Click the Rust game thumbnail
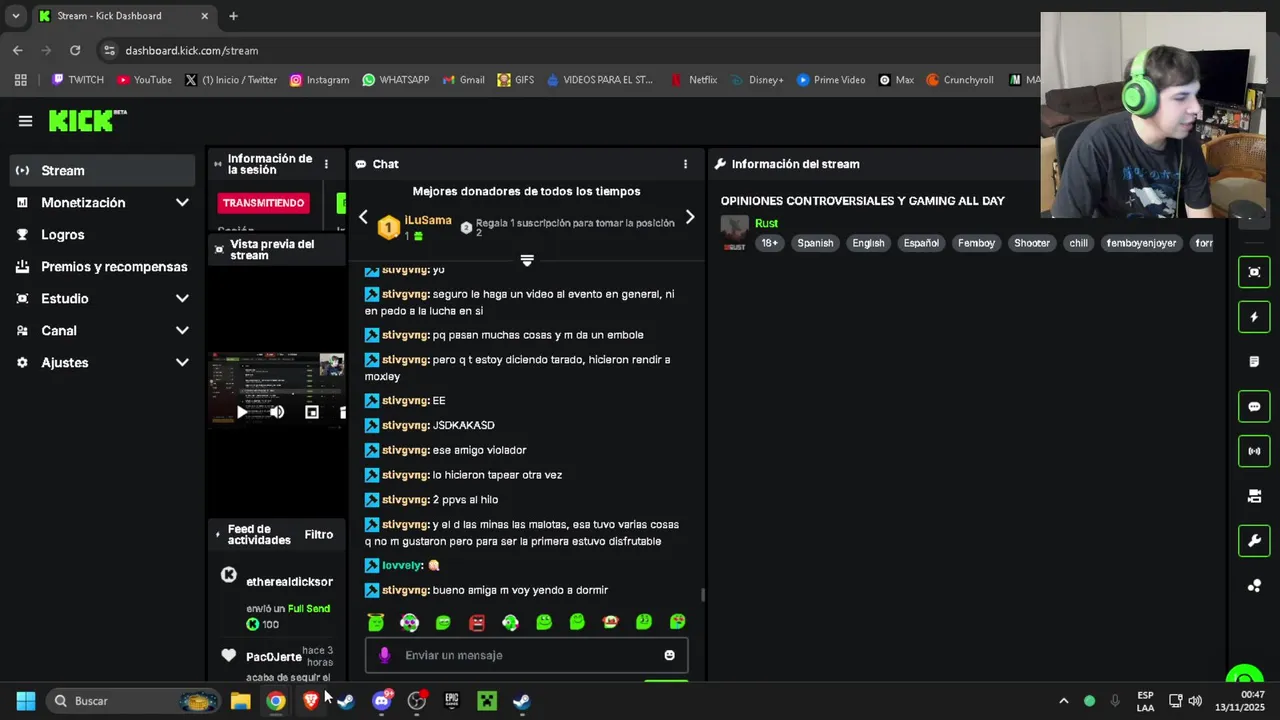1280x720 pixels. pyautogui.click(x=734, y=233)
